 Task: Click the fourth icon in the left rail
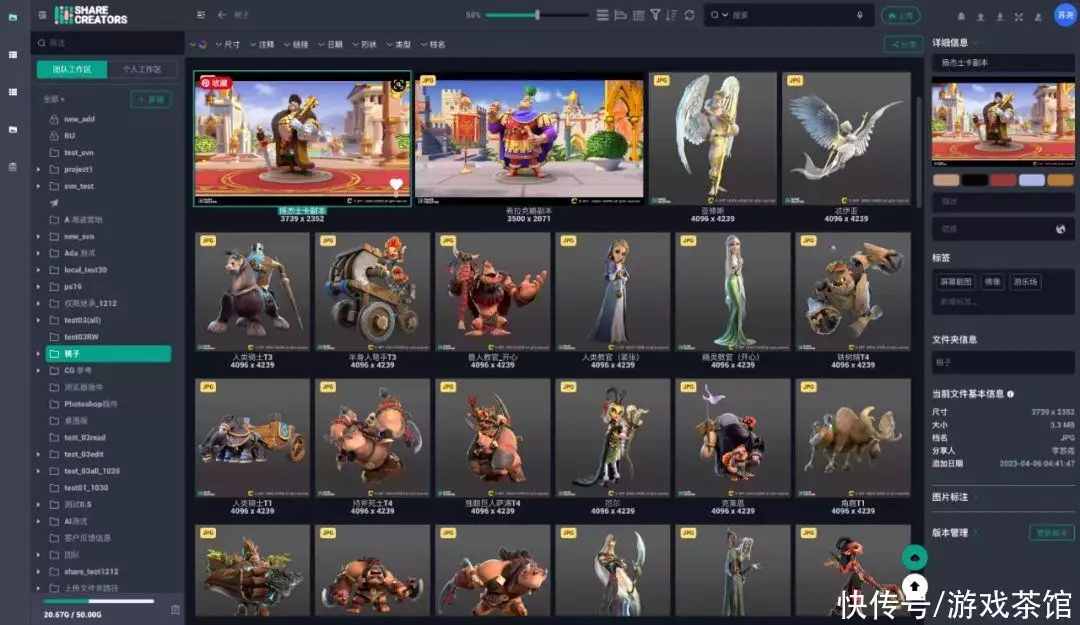coord(13,129)
